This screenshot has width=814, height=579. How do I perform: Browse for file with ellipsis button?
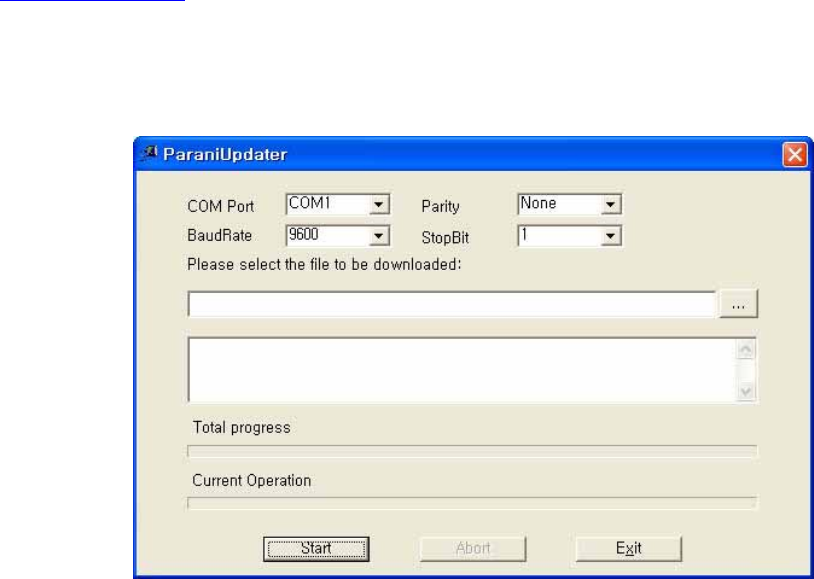pos(739,304)
